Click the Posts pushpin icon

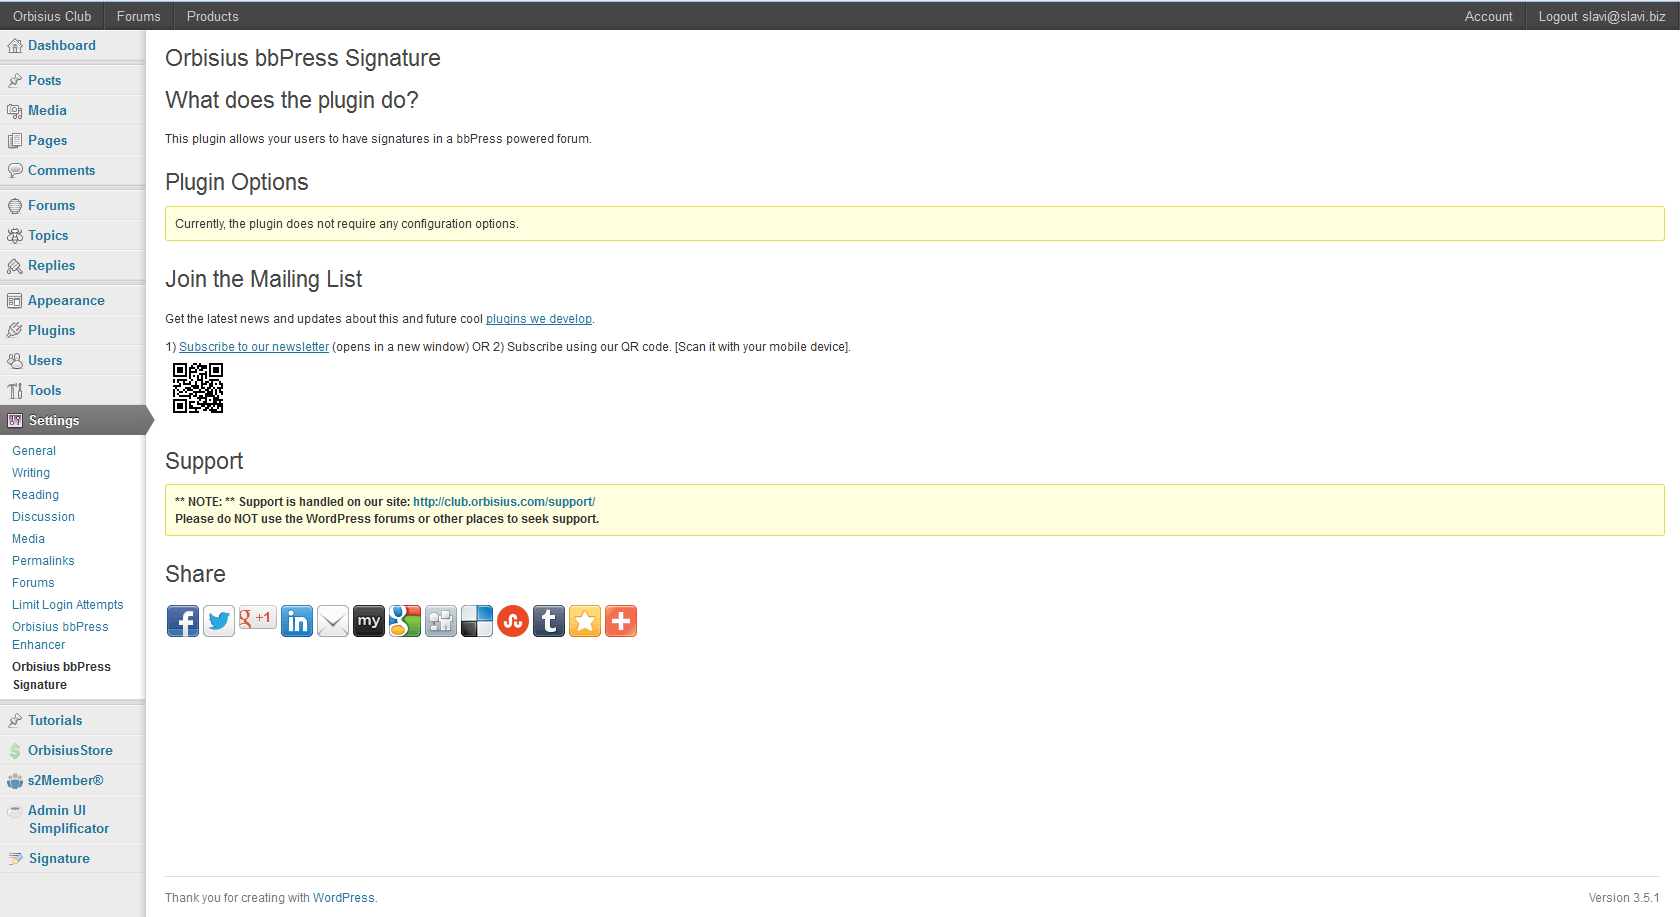pos(15,81)
